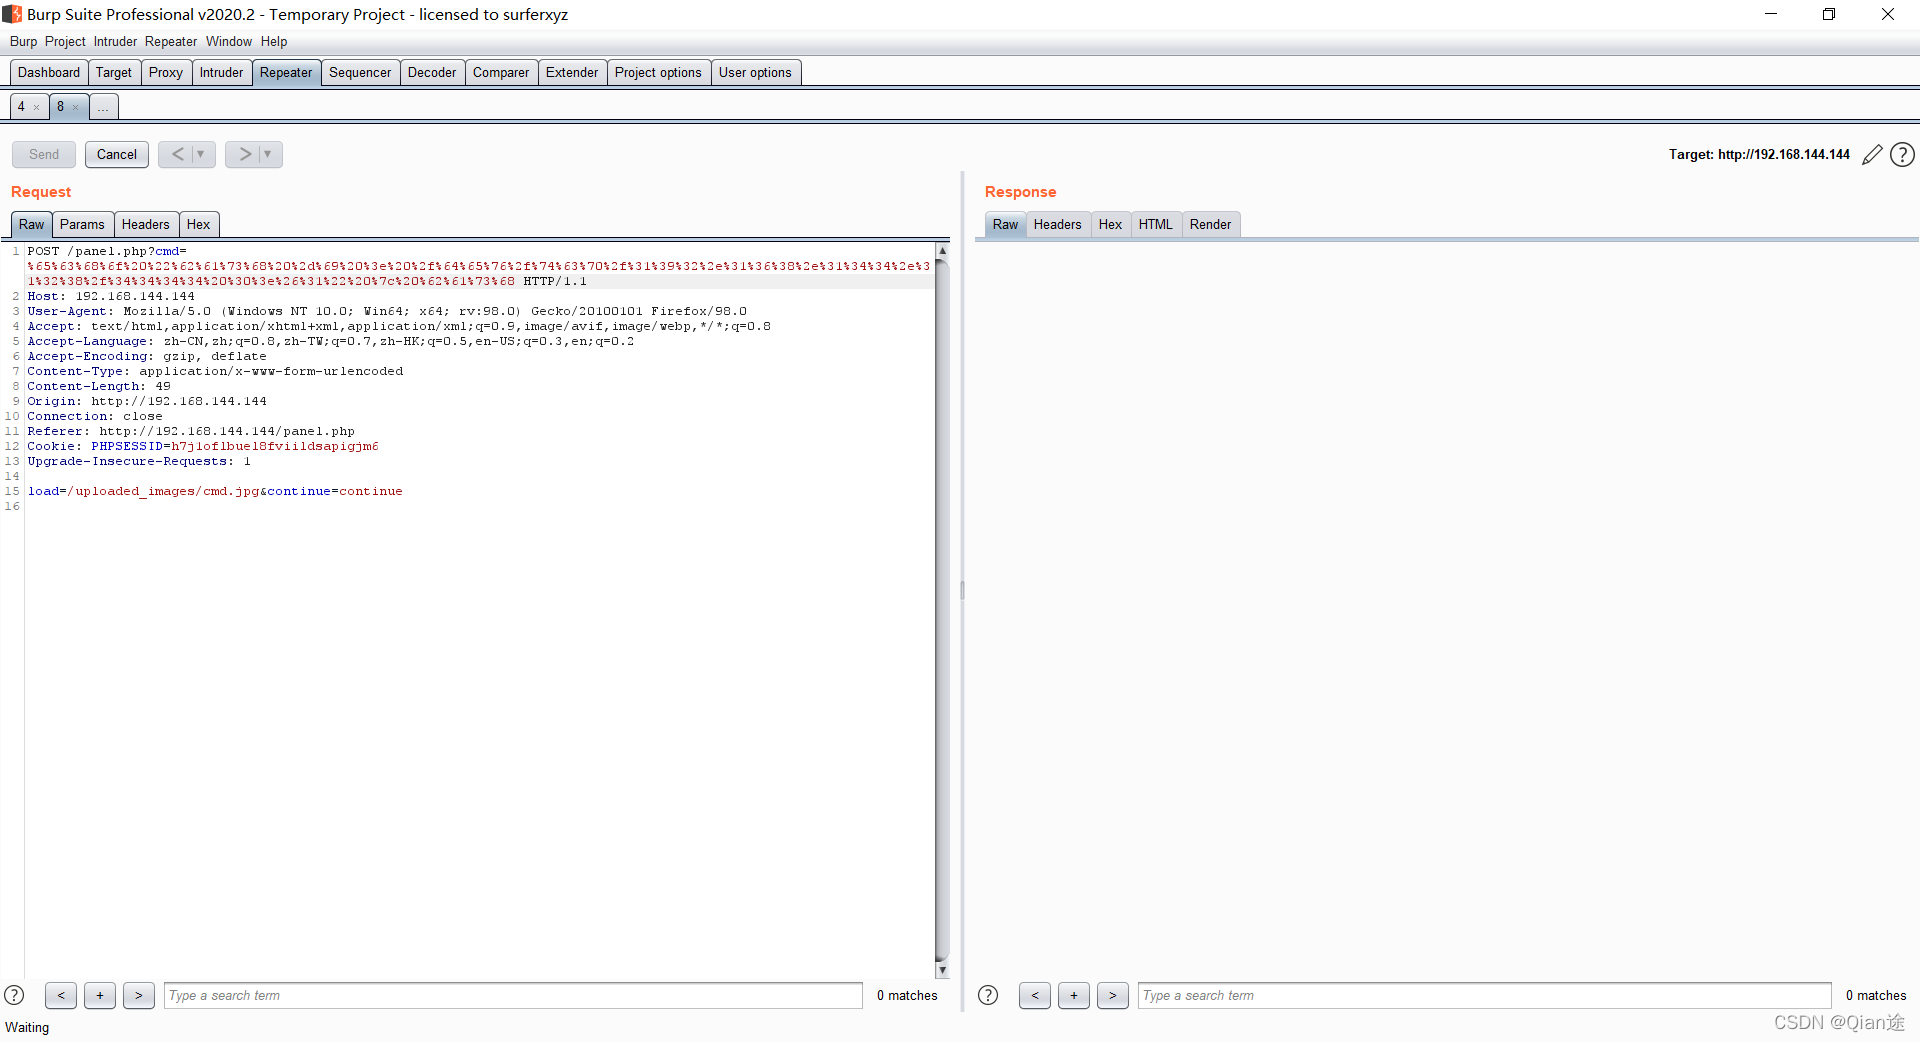1920x1042 pixels.
Task: Click response search plus options button
Action: [x=1074, y=995]
